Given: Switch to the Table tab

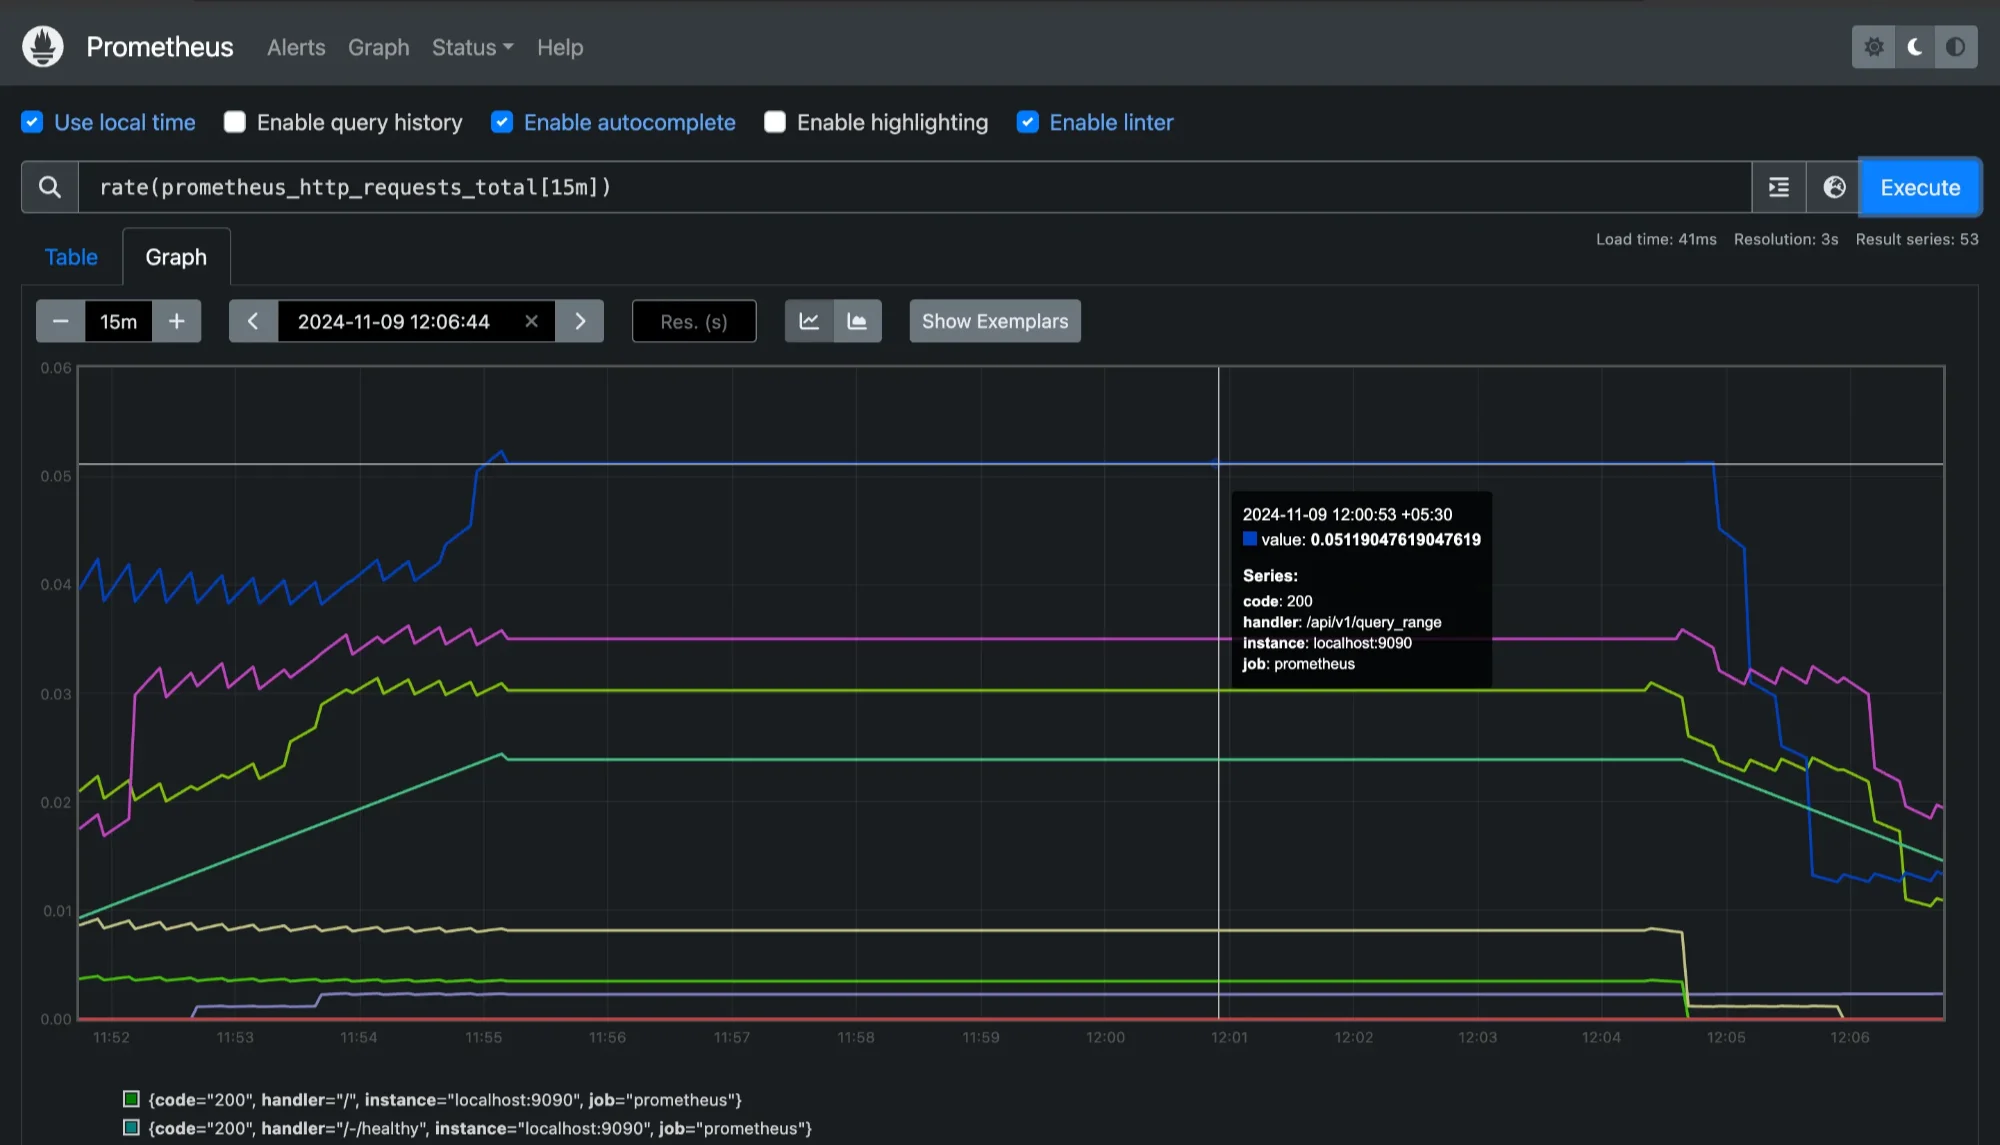Looking at the screenshot, I should [71, 257].
